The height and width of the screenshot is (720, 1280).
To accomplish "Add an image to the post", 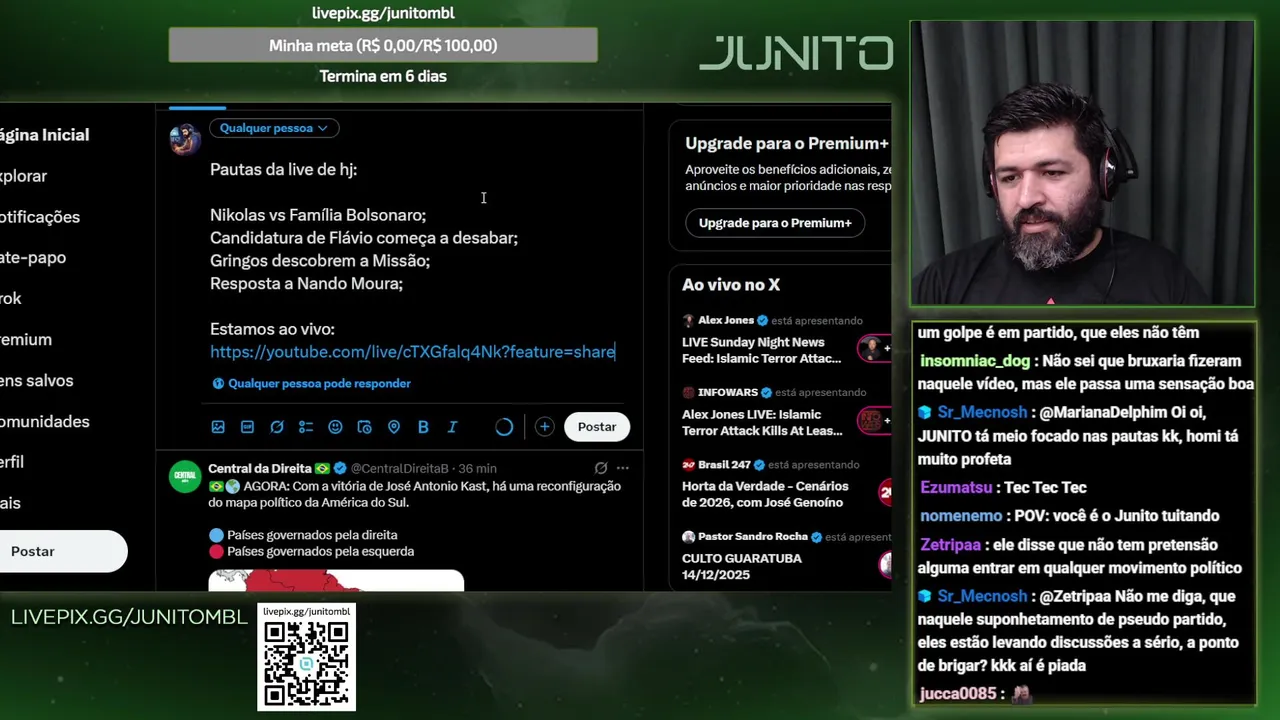I will [218, 427].
